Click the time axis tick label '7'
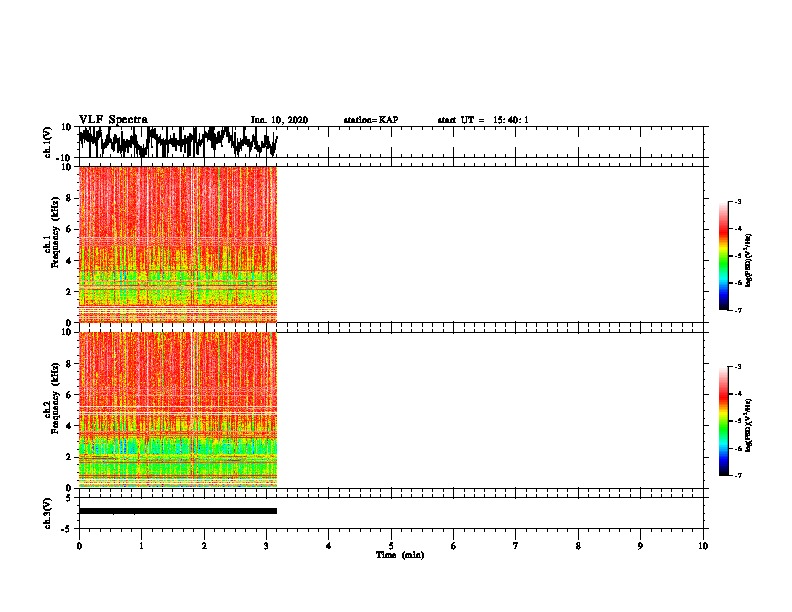This screenshot has height=612, width=792. pyautogui.click(x=516, y=546)
